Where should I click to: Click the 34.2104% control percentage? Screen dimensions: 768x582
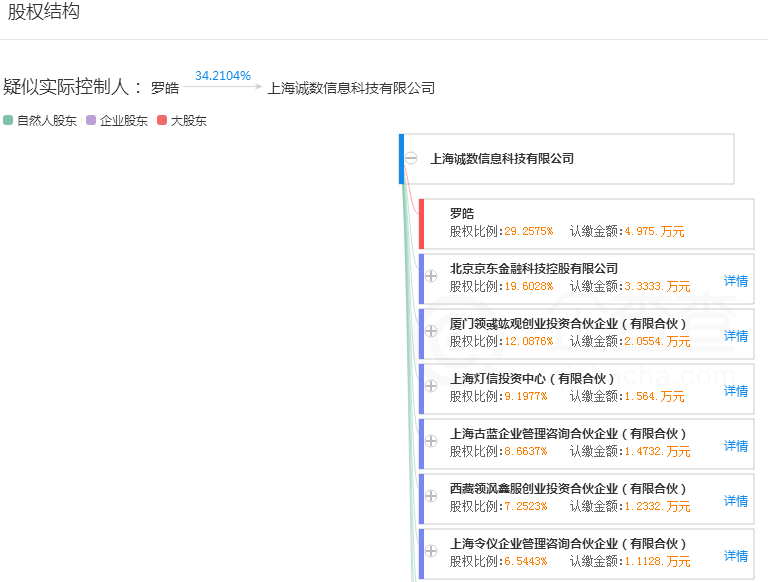pyautogui.click(x=223, y=76)
